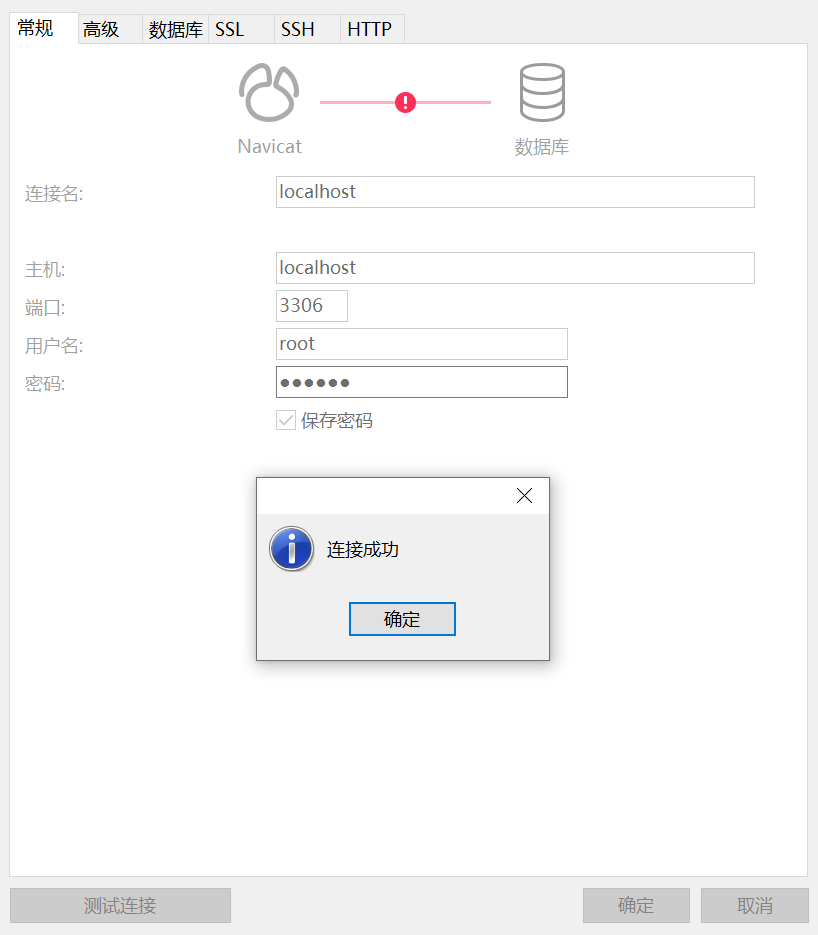This screenshot has height=935, width=818.
Task: Click the 测试连接 button
Action: (120, 905)
